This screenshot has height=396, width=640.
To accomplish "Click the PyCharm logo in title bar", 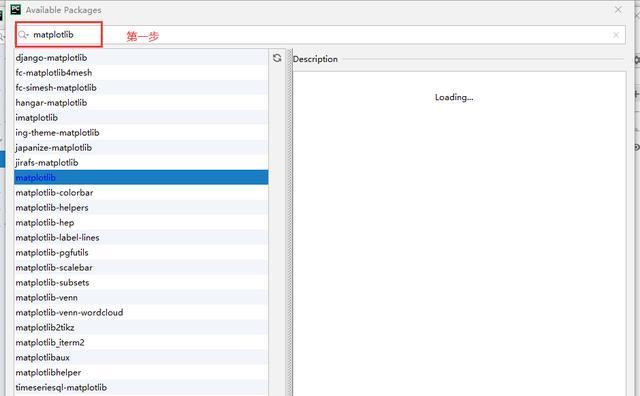I will point(16,9).
